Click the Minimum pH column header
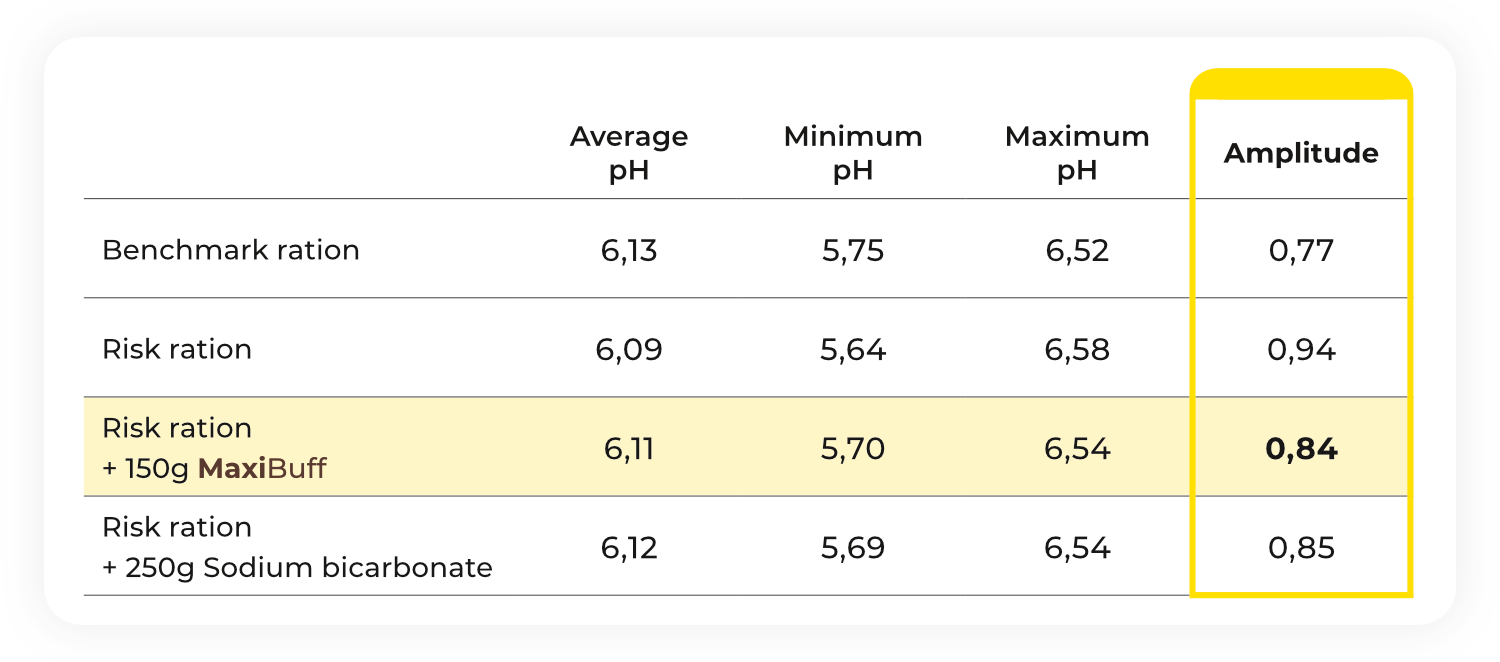Viewport: 1500px width, 662px height. tap(853, 153)
